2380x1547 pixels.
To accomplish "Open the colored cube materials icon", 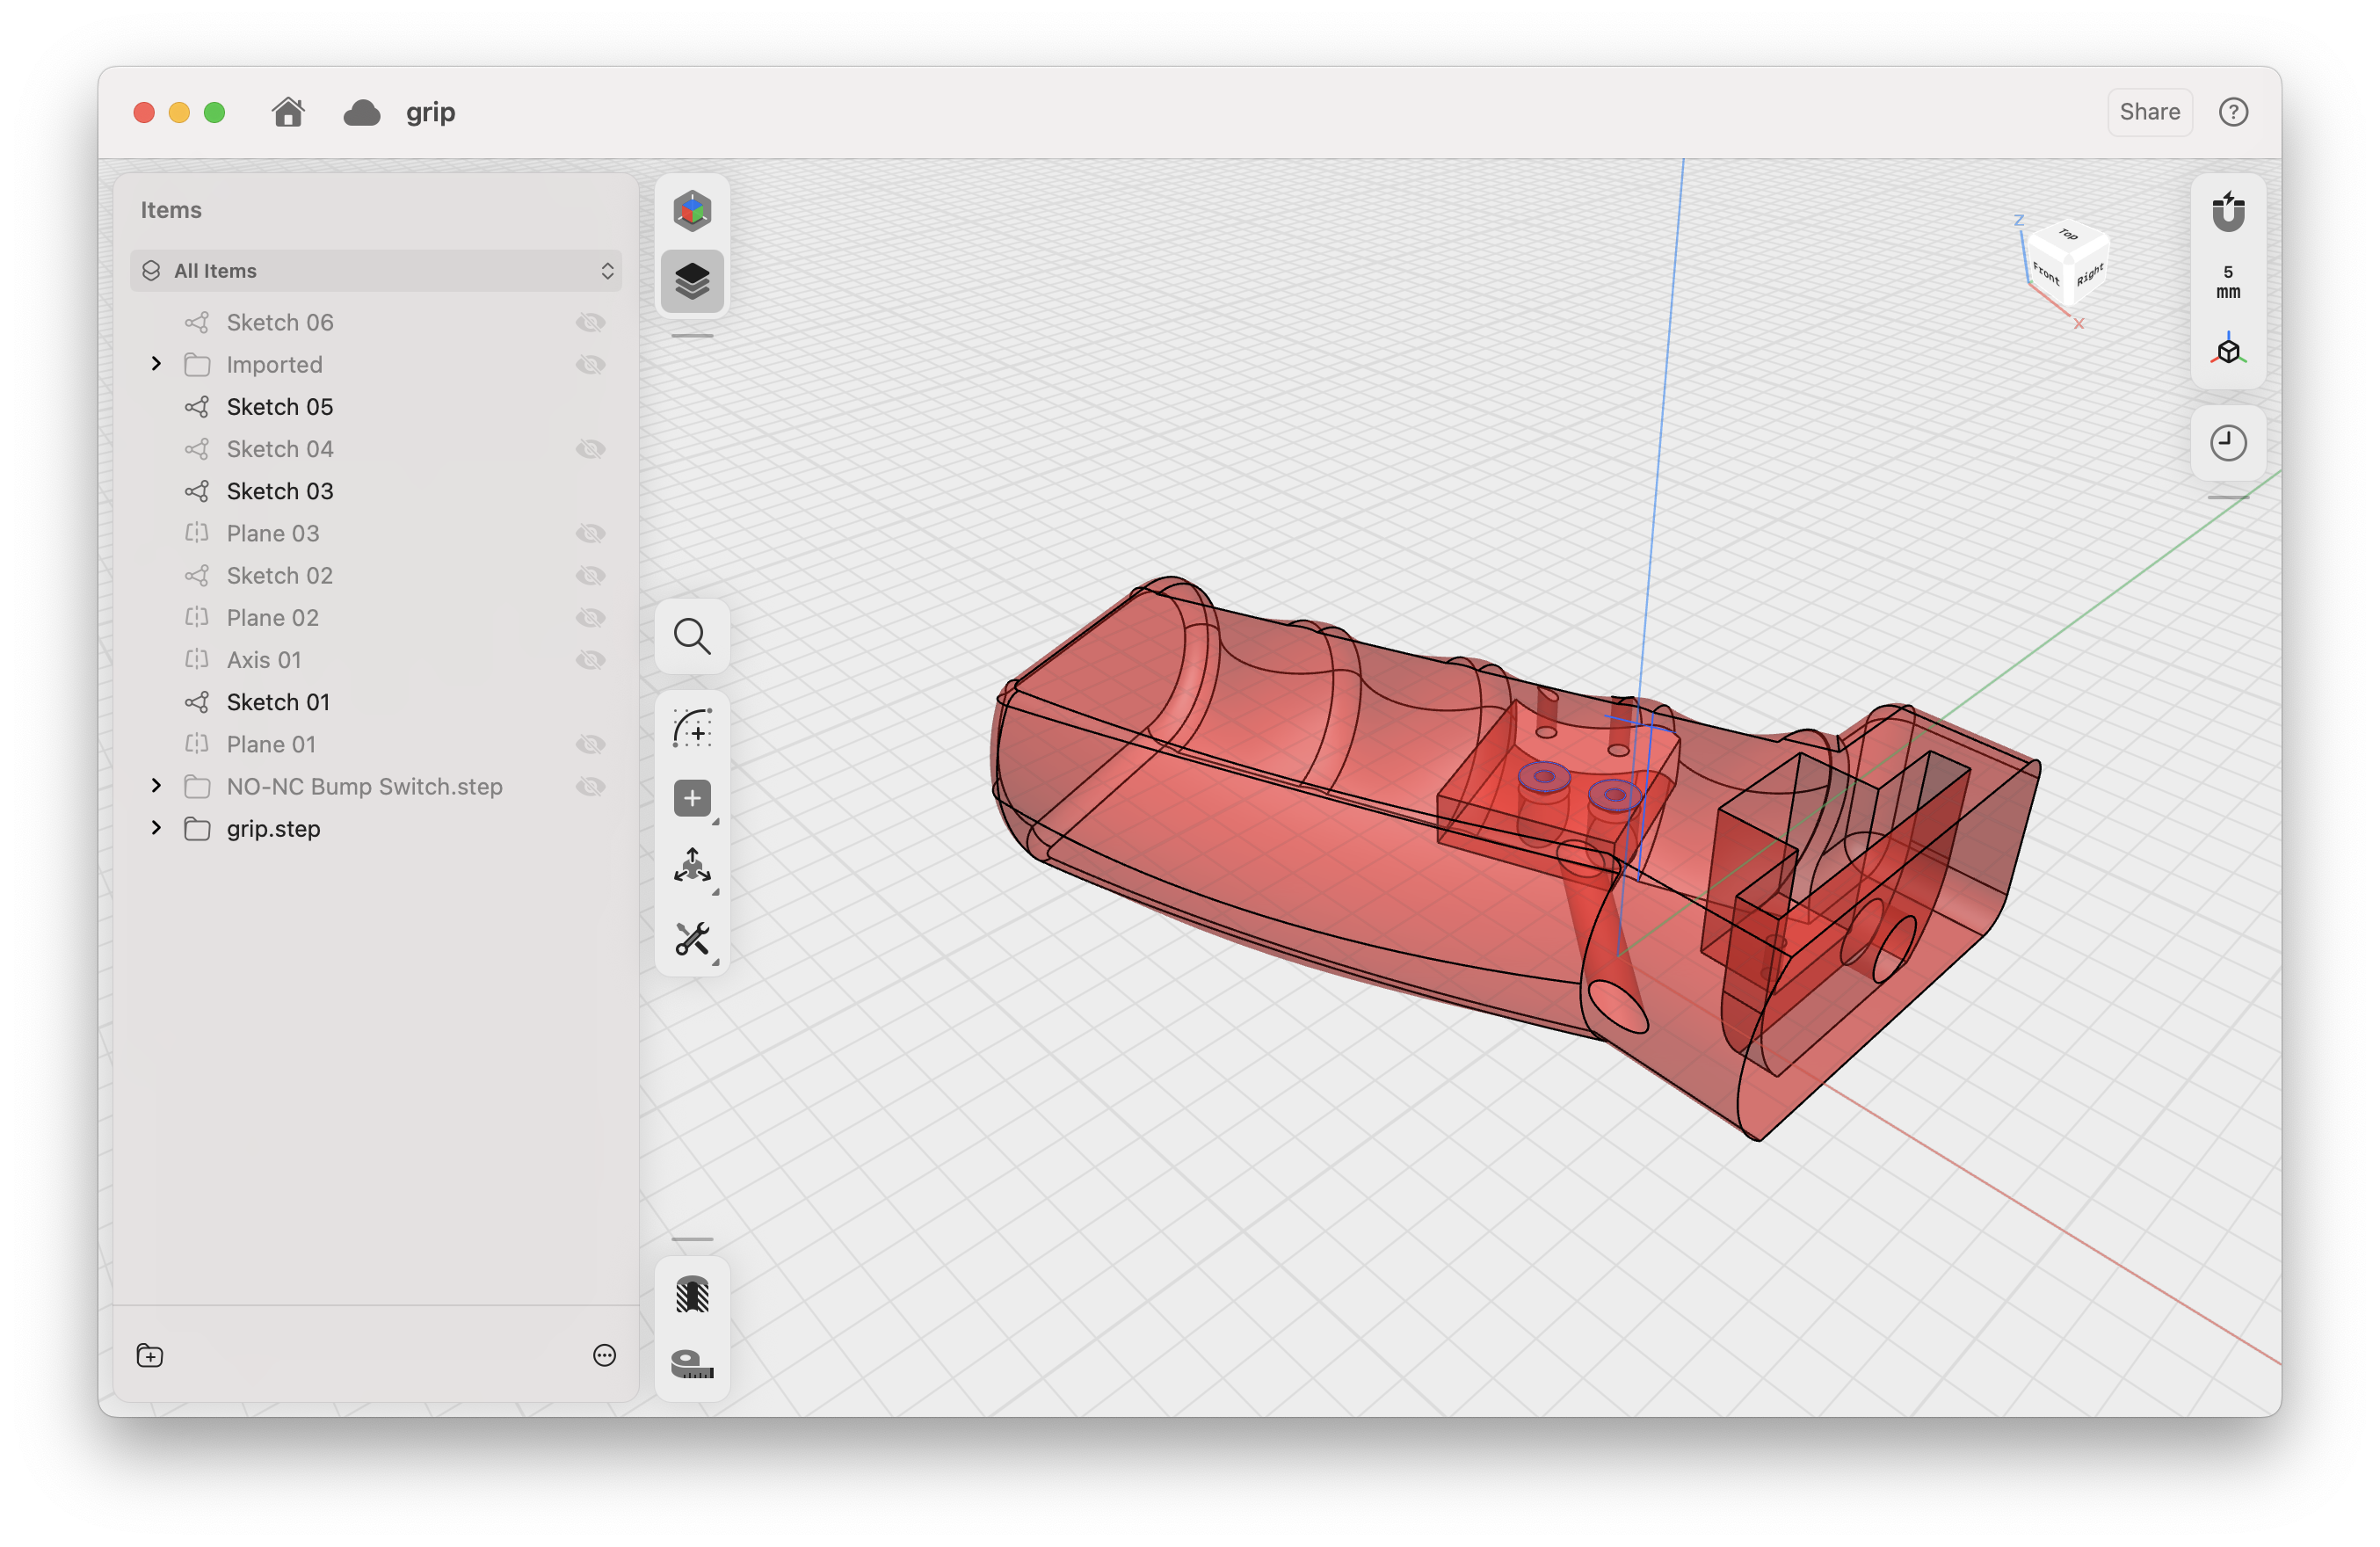I will [692, 211].
